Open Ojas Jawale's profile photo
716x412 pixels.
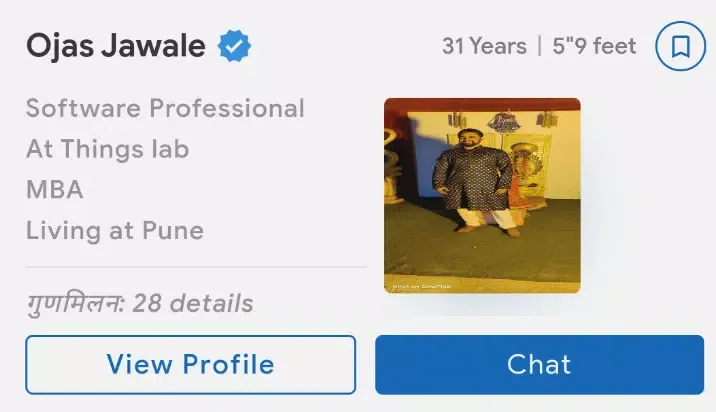click(x=482, y=195)
